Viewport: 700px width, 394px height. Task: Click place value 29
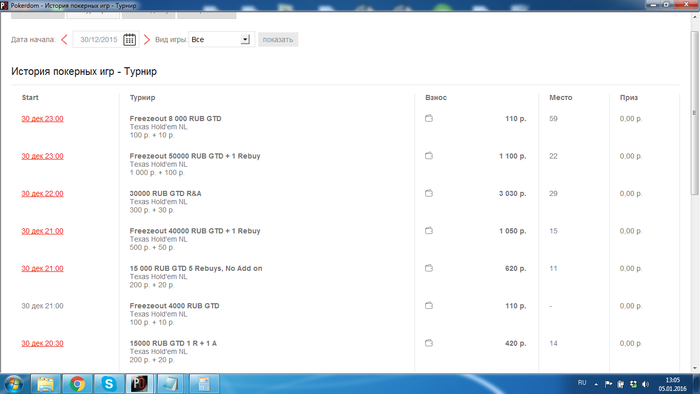click(553, 194)
